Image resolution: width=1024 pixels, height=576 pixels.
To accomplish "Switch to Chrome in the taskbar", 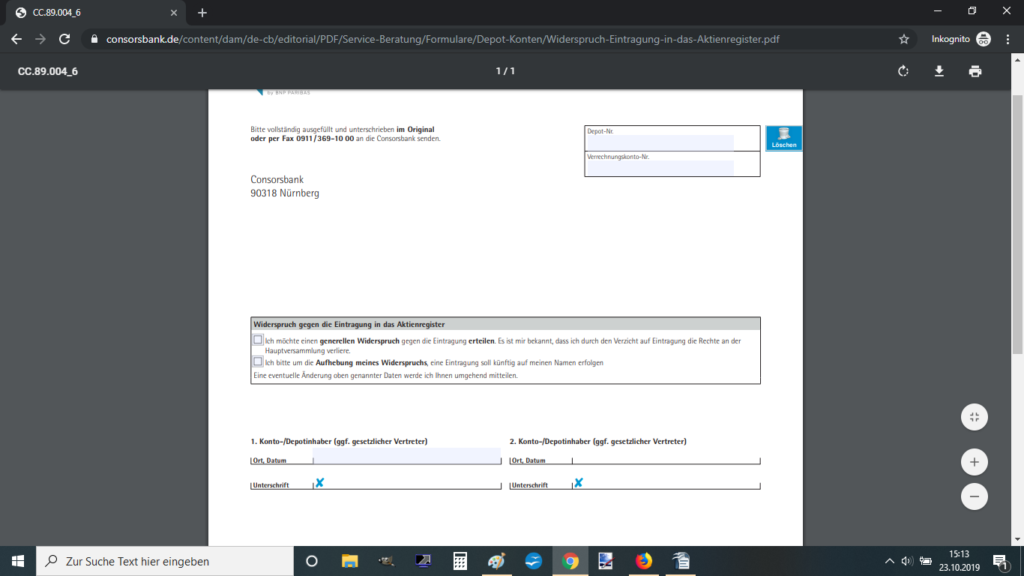I will tap(570, 561).
